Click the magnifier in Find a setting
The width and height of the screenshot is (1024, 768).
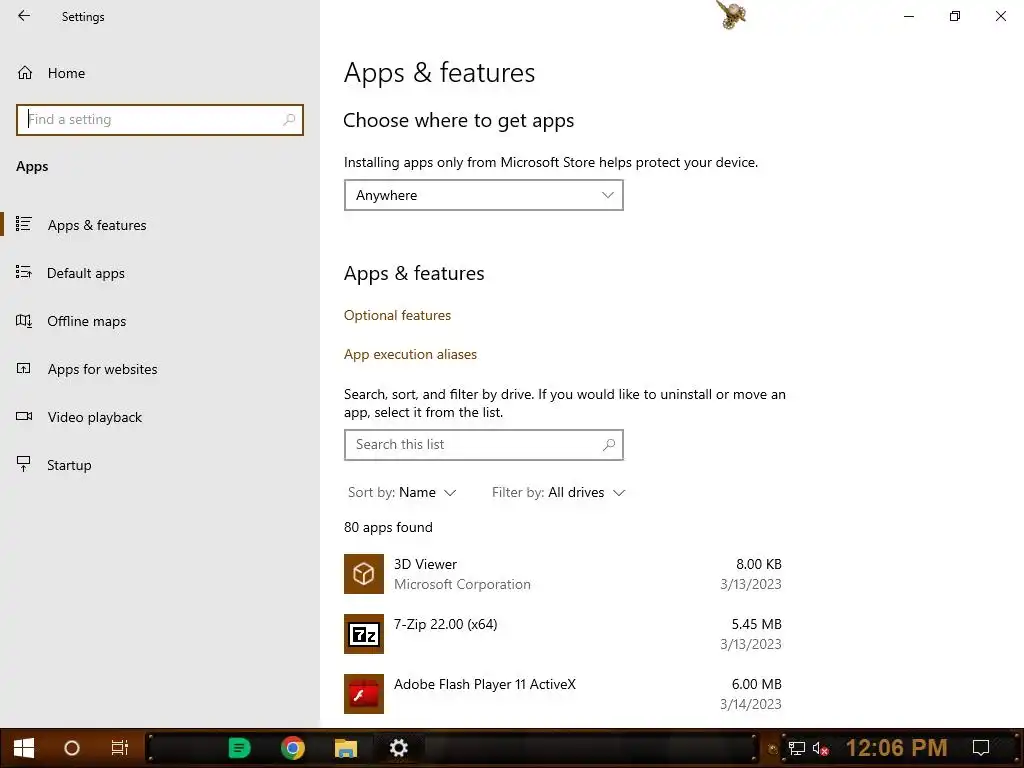(x=289, y=120)
